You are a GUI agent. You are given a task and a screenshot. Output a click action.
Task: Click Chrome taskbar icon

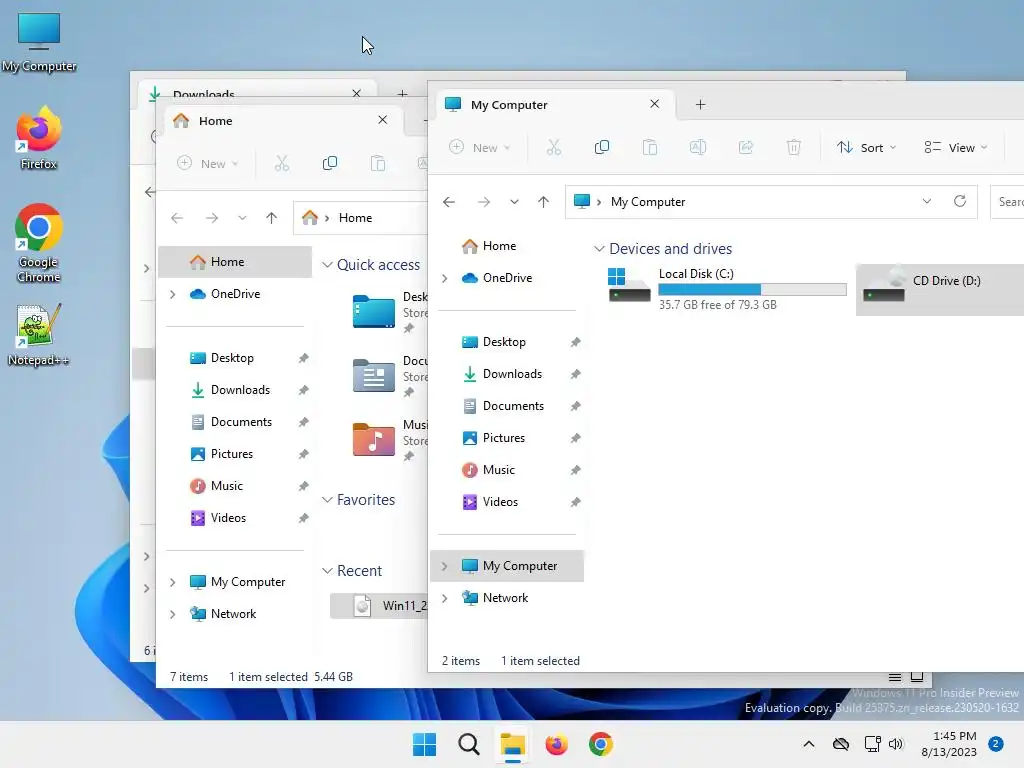[x=601, y=744]
